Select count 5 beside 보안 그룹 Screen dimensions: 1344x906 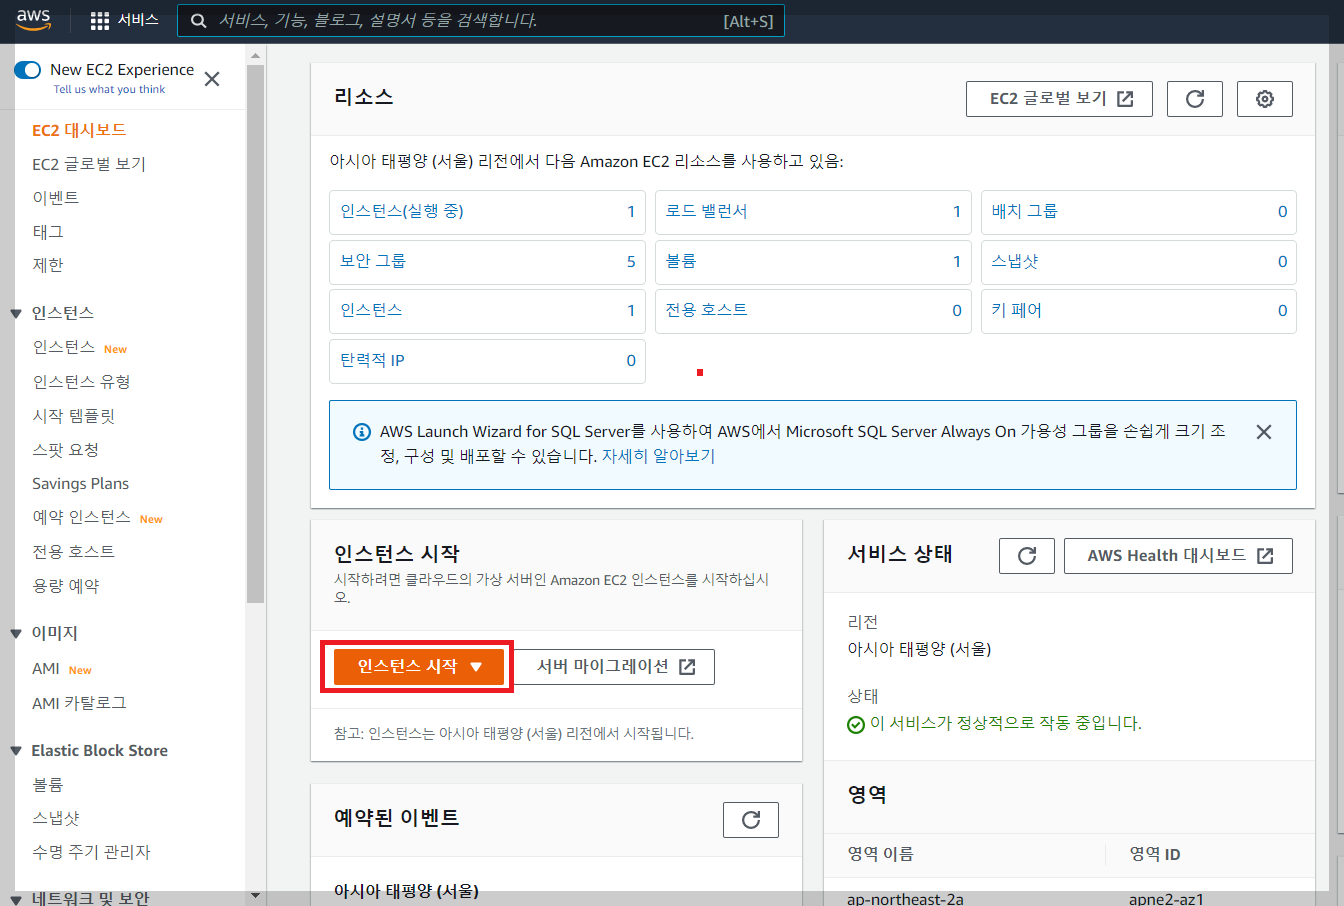click(x=631, y=261)
